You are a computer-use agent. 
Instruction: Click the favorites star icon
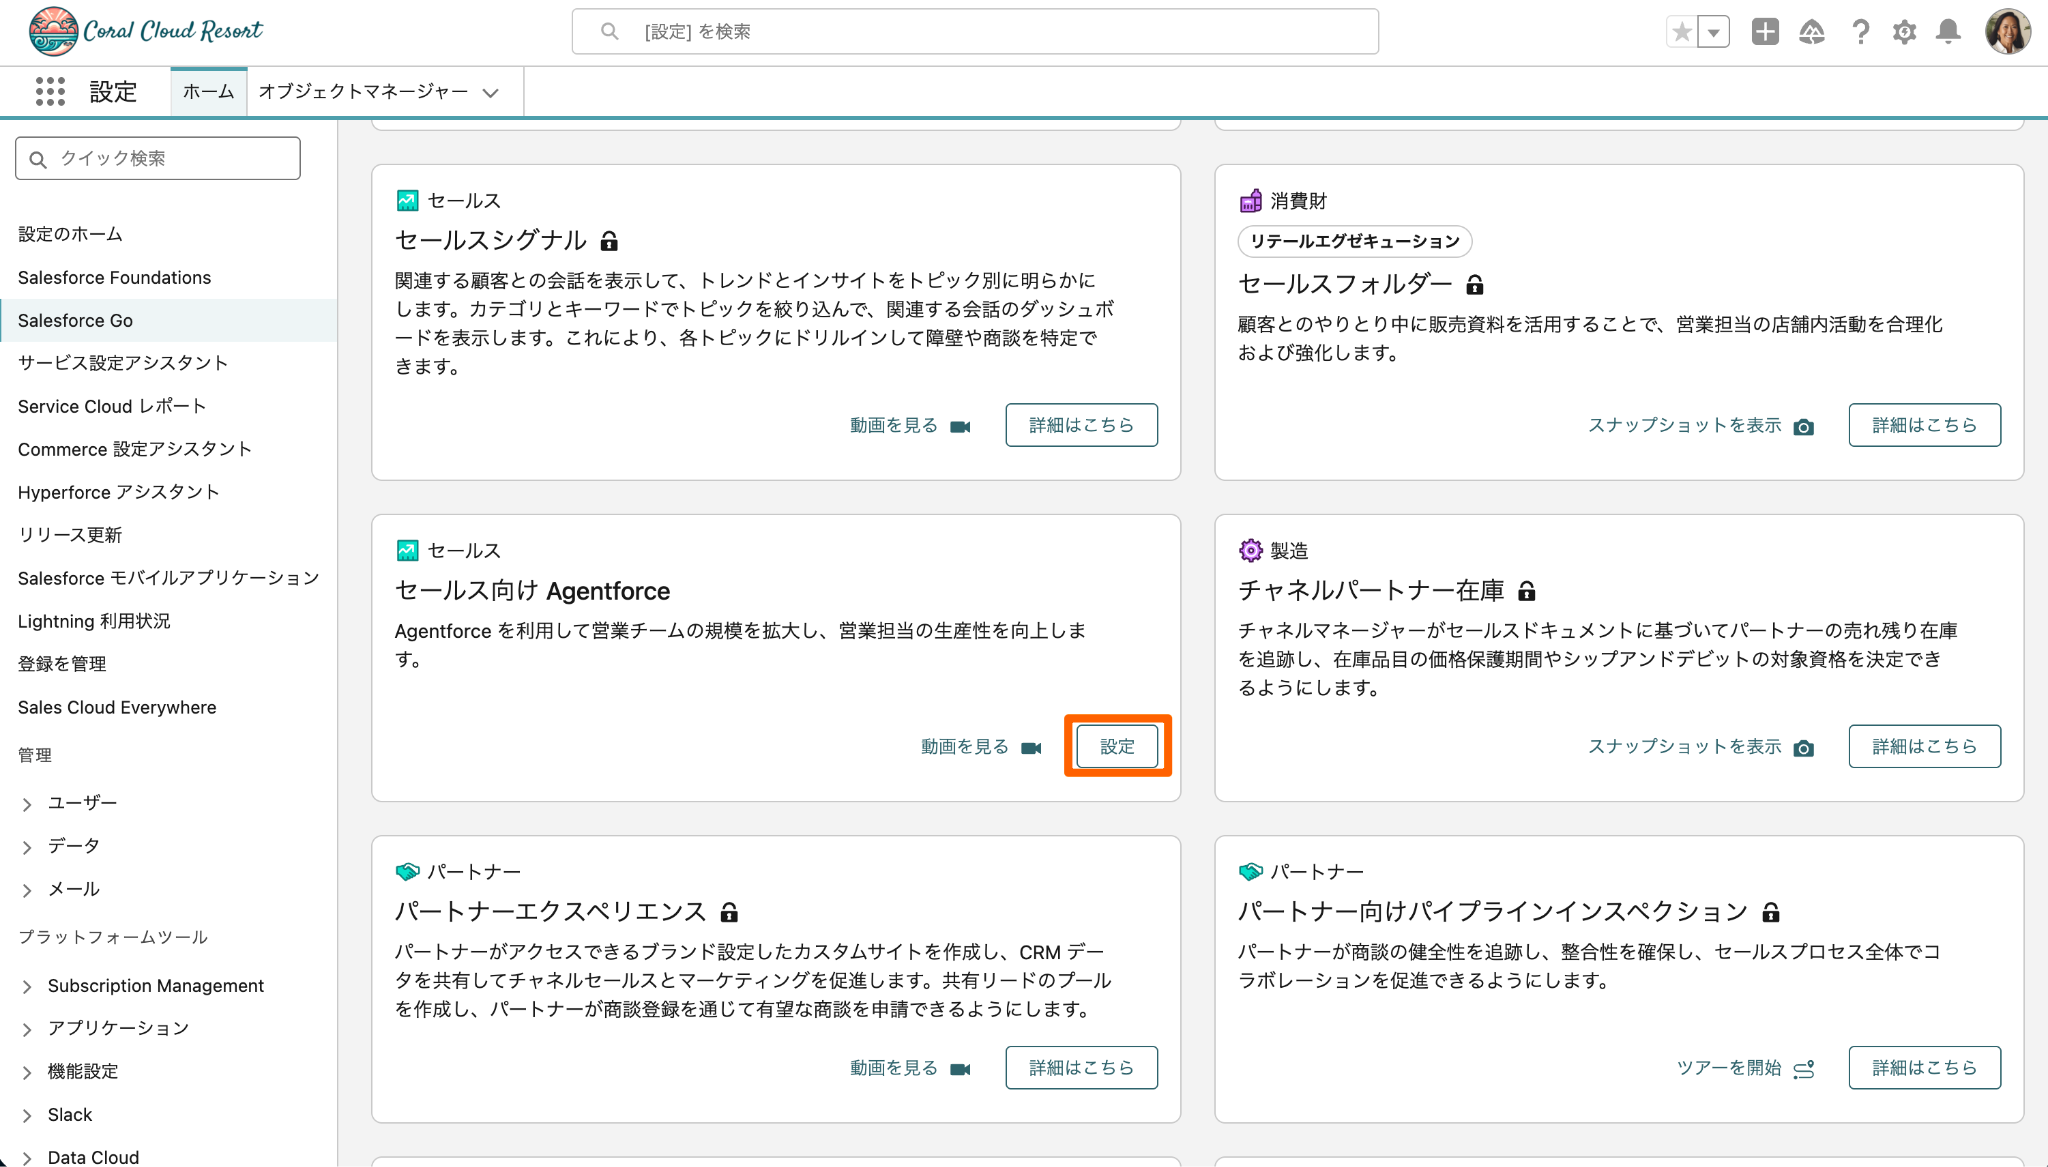[1682, 32]
